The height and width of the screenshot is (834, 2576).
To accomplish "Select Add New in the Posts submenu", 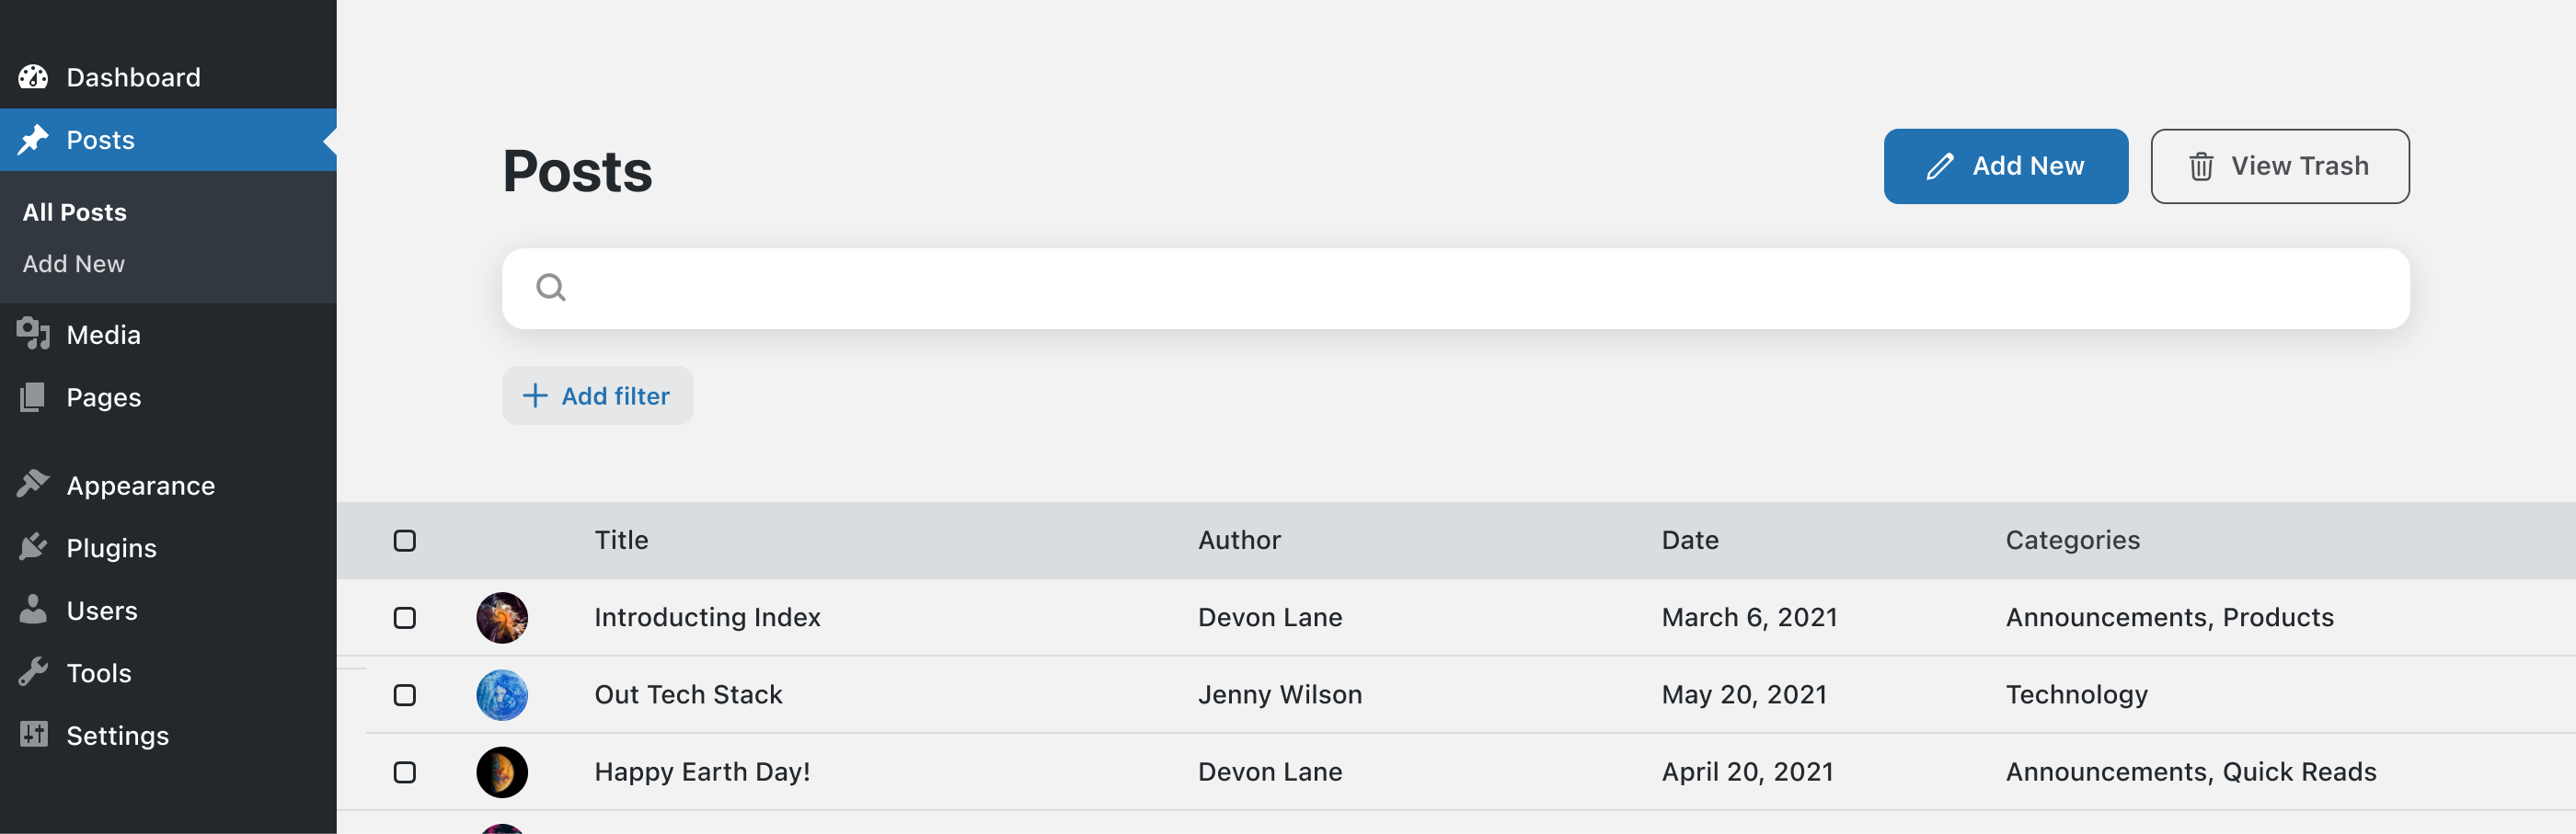I will tap(74, 264).
